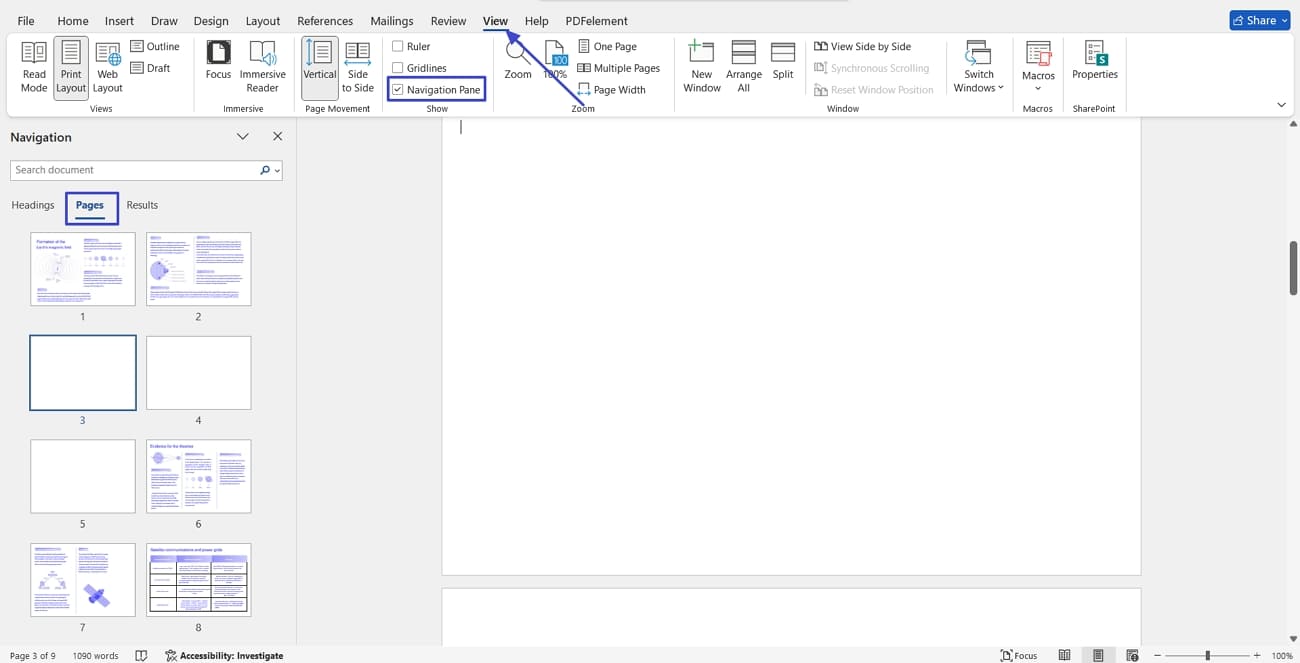Collapse the ribbon with the chevron
This screenshot has height=663, width=1300.
pyautogui.click(x=1282, y=104)
